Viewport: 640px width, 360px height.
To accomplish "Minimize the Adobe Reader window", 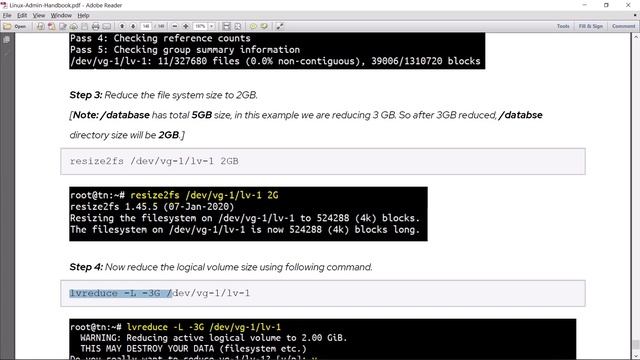I will [584, 5].
